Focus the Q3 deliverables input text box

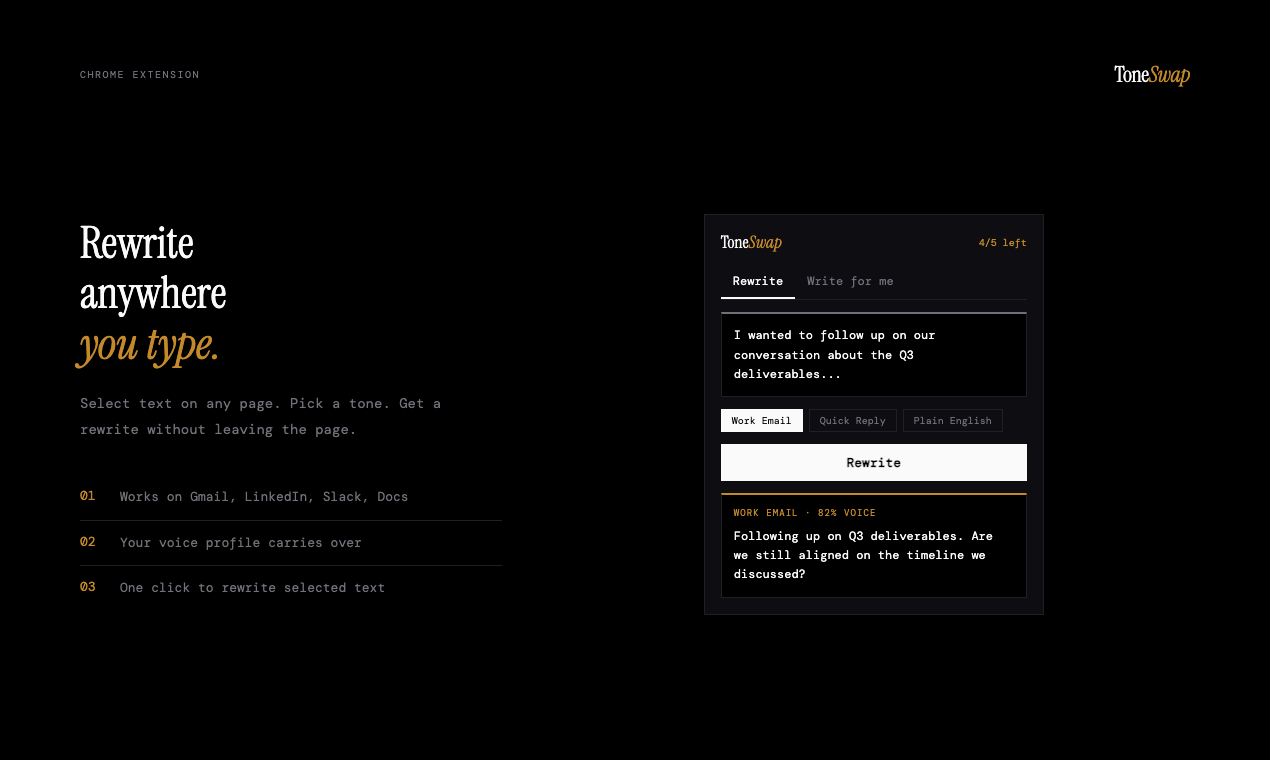(873, 355)
